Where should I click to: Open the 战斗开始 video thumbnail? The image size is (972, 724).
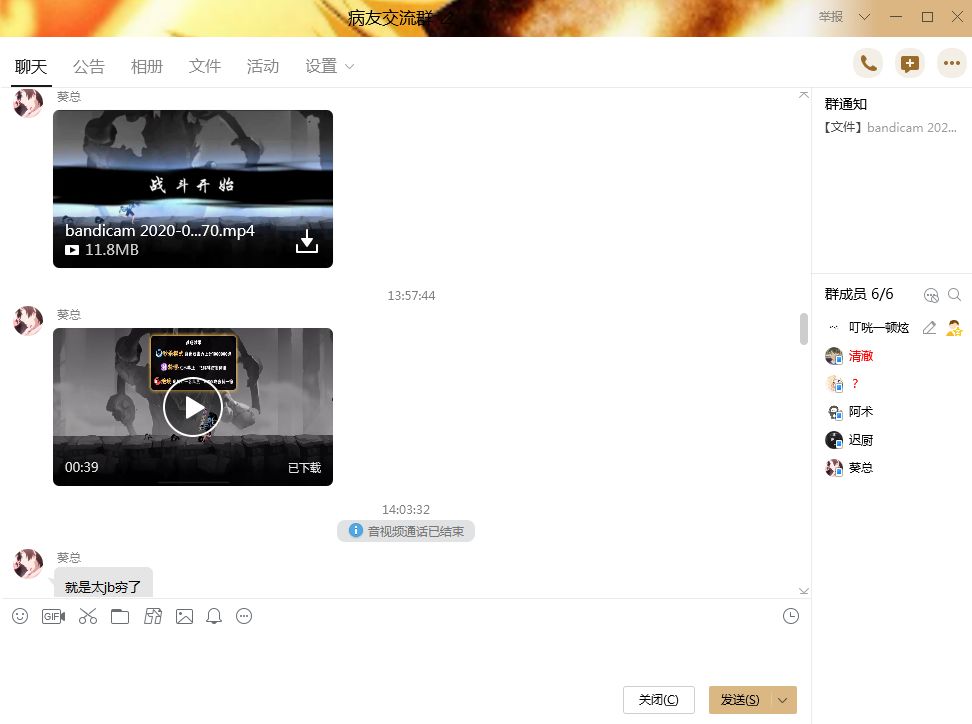pos(193,189)
